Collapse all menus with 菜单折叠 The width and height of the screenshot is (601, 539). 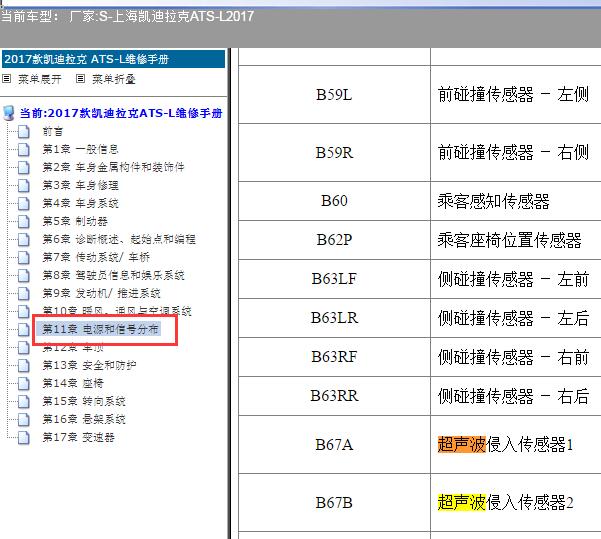[114, 79]
